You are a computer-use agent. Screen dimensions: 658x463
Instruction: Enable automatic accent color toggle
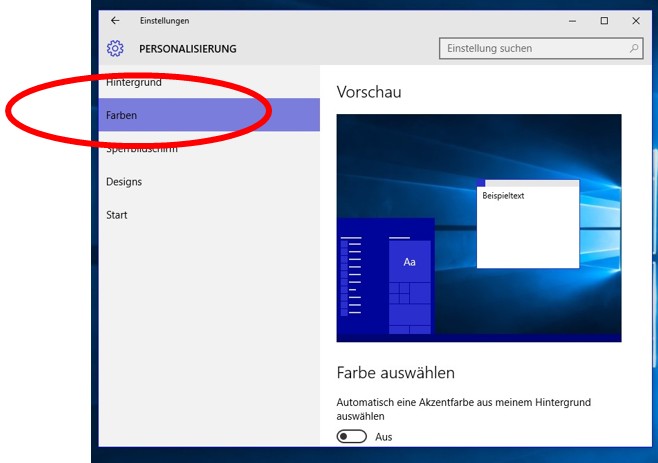[352, 437]
